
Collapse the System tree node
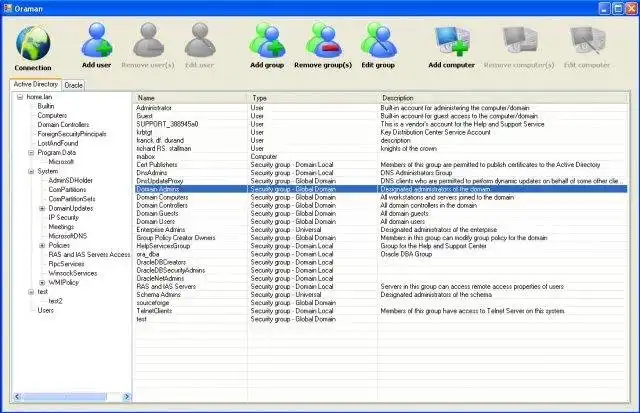(x=31, y=171)
